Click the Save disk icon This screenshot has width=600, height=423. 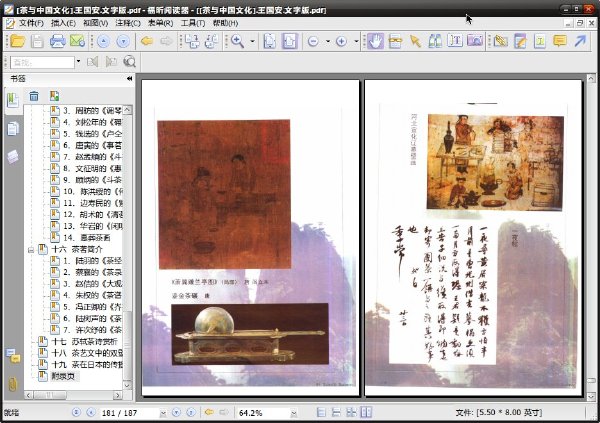point(37,41)
